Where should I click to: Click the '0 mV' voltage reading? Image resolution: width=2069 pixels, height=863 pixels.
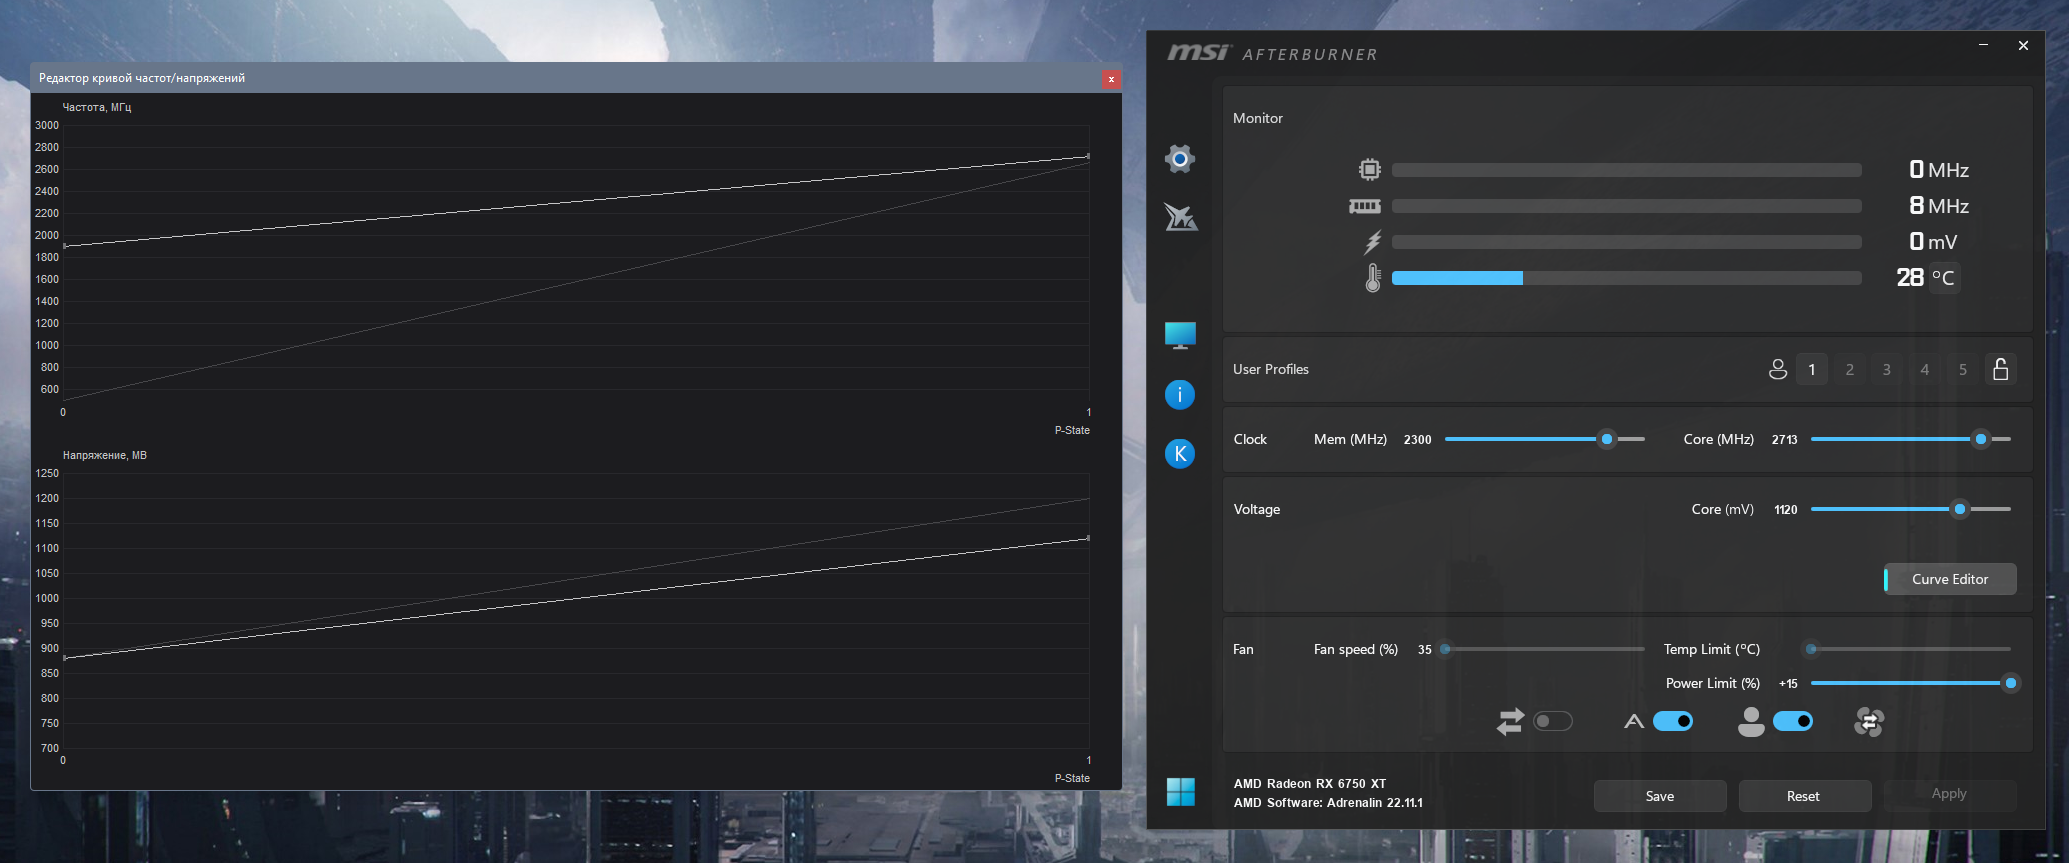1933,242
